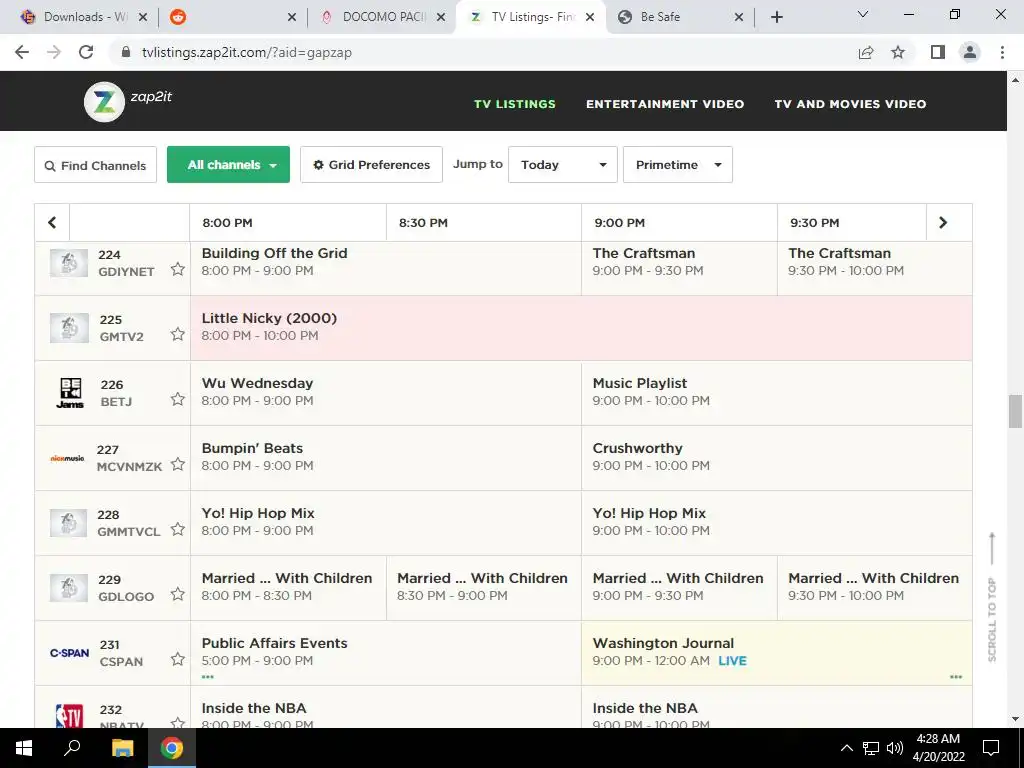Click the zap2it logo
Viewport: 1024px width, 768px height.
point(128,101)
